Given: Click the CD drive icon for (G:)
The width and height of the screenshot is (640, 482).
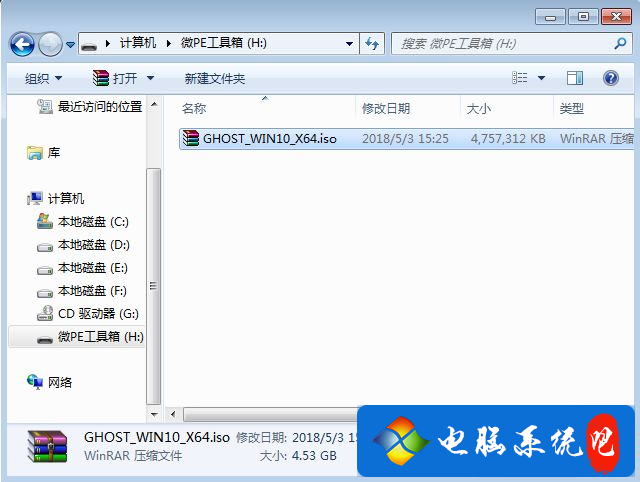Looking at the screenshot, I should pos(44,313).
